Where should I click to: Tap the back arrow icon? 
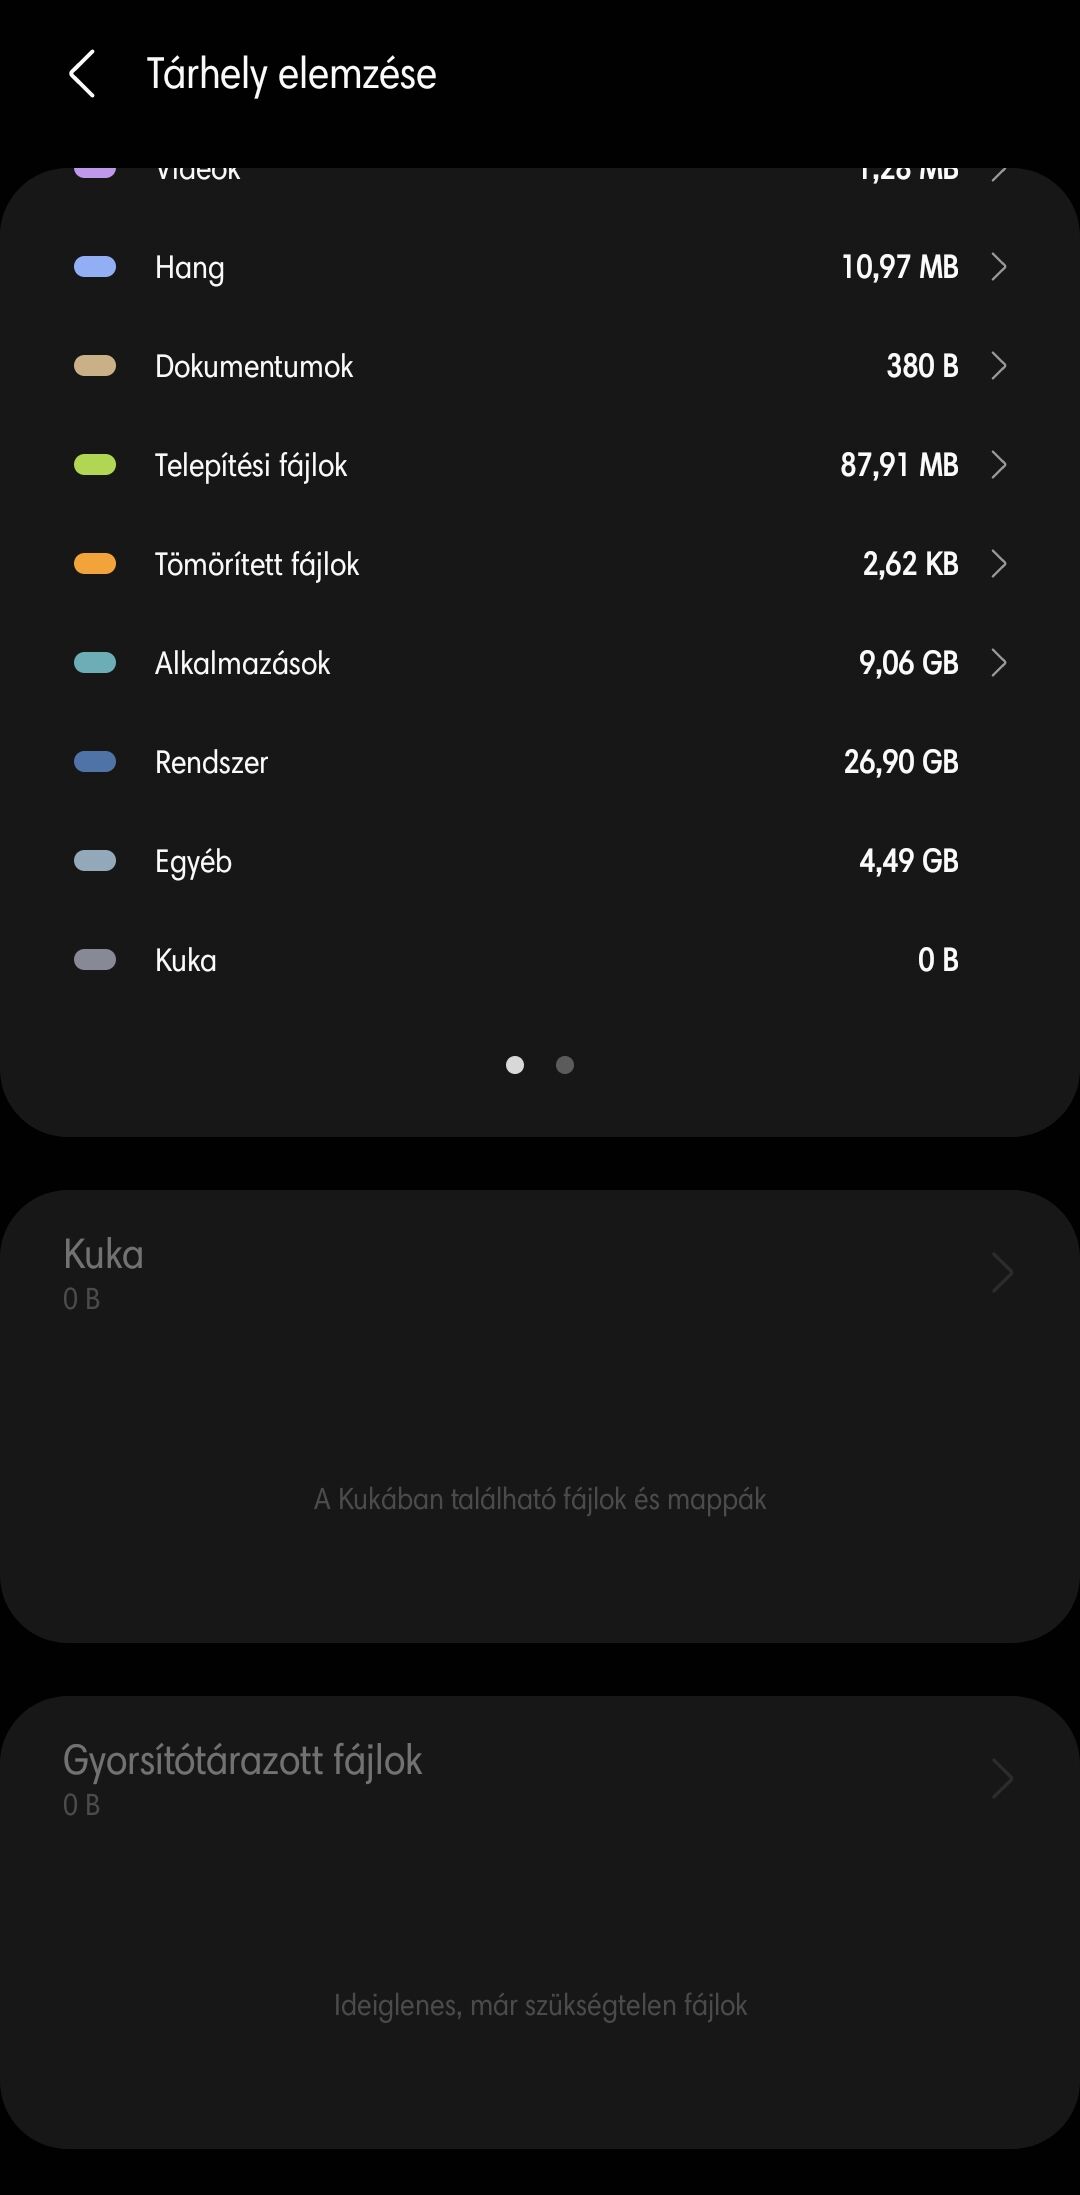point(82,74)
